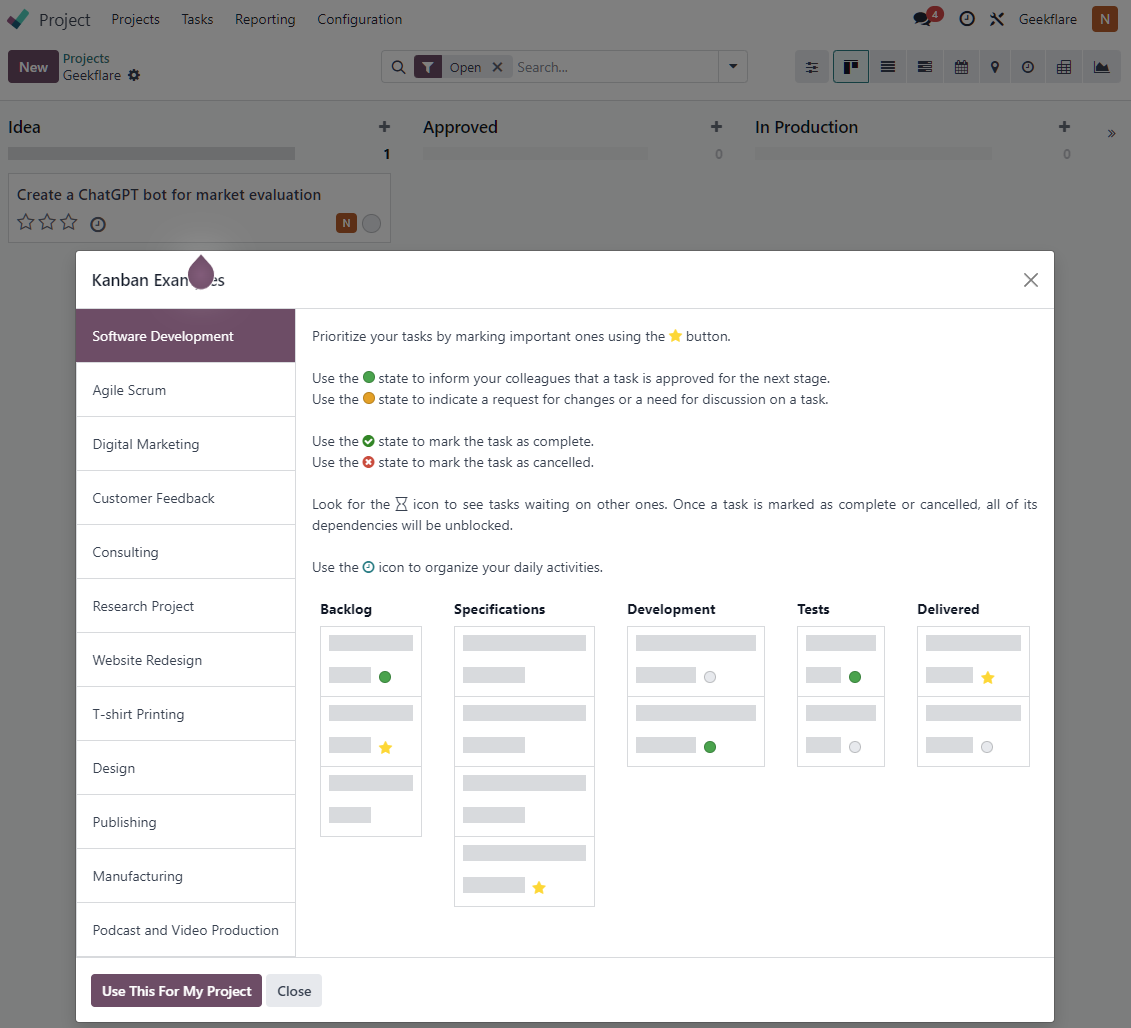This screenshot has width=1131, height=1028.
Task: Select the Digital Marketing example
Action: point(185,444)
